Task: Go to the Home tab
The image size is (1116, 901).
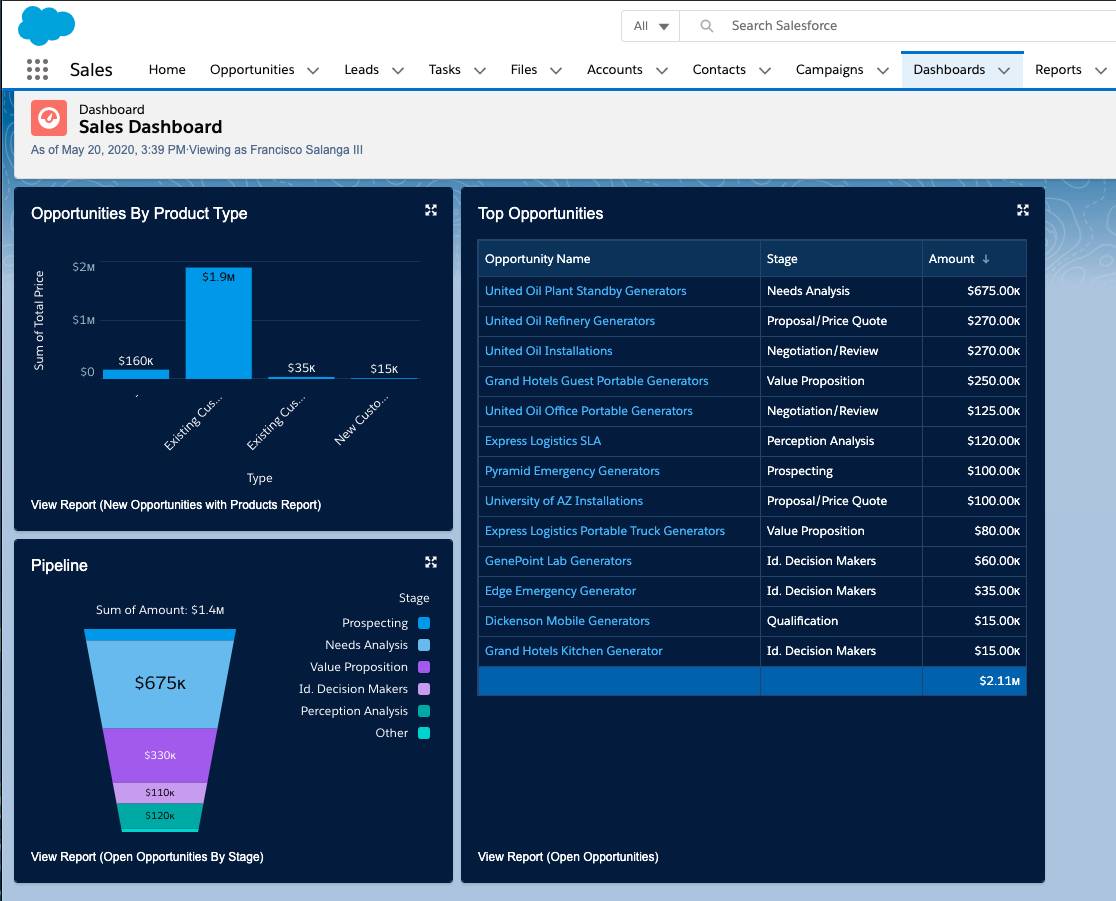Action: [167, 70]
